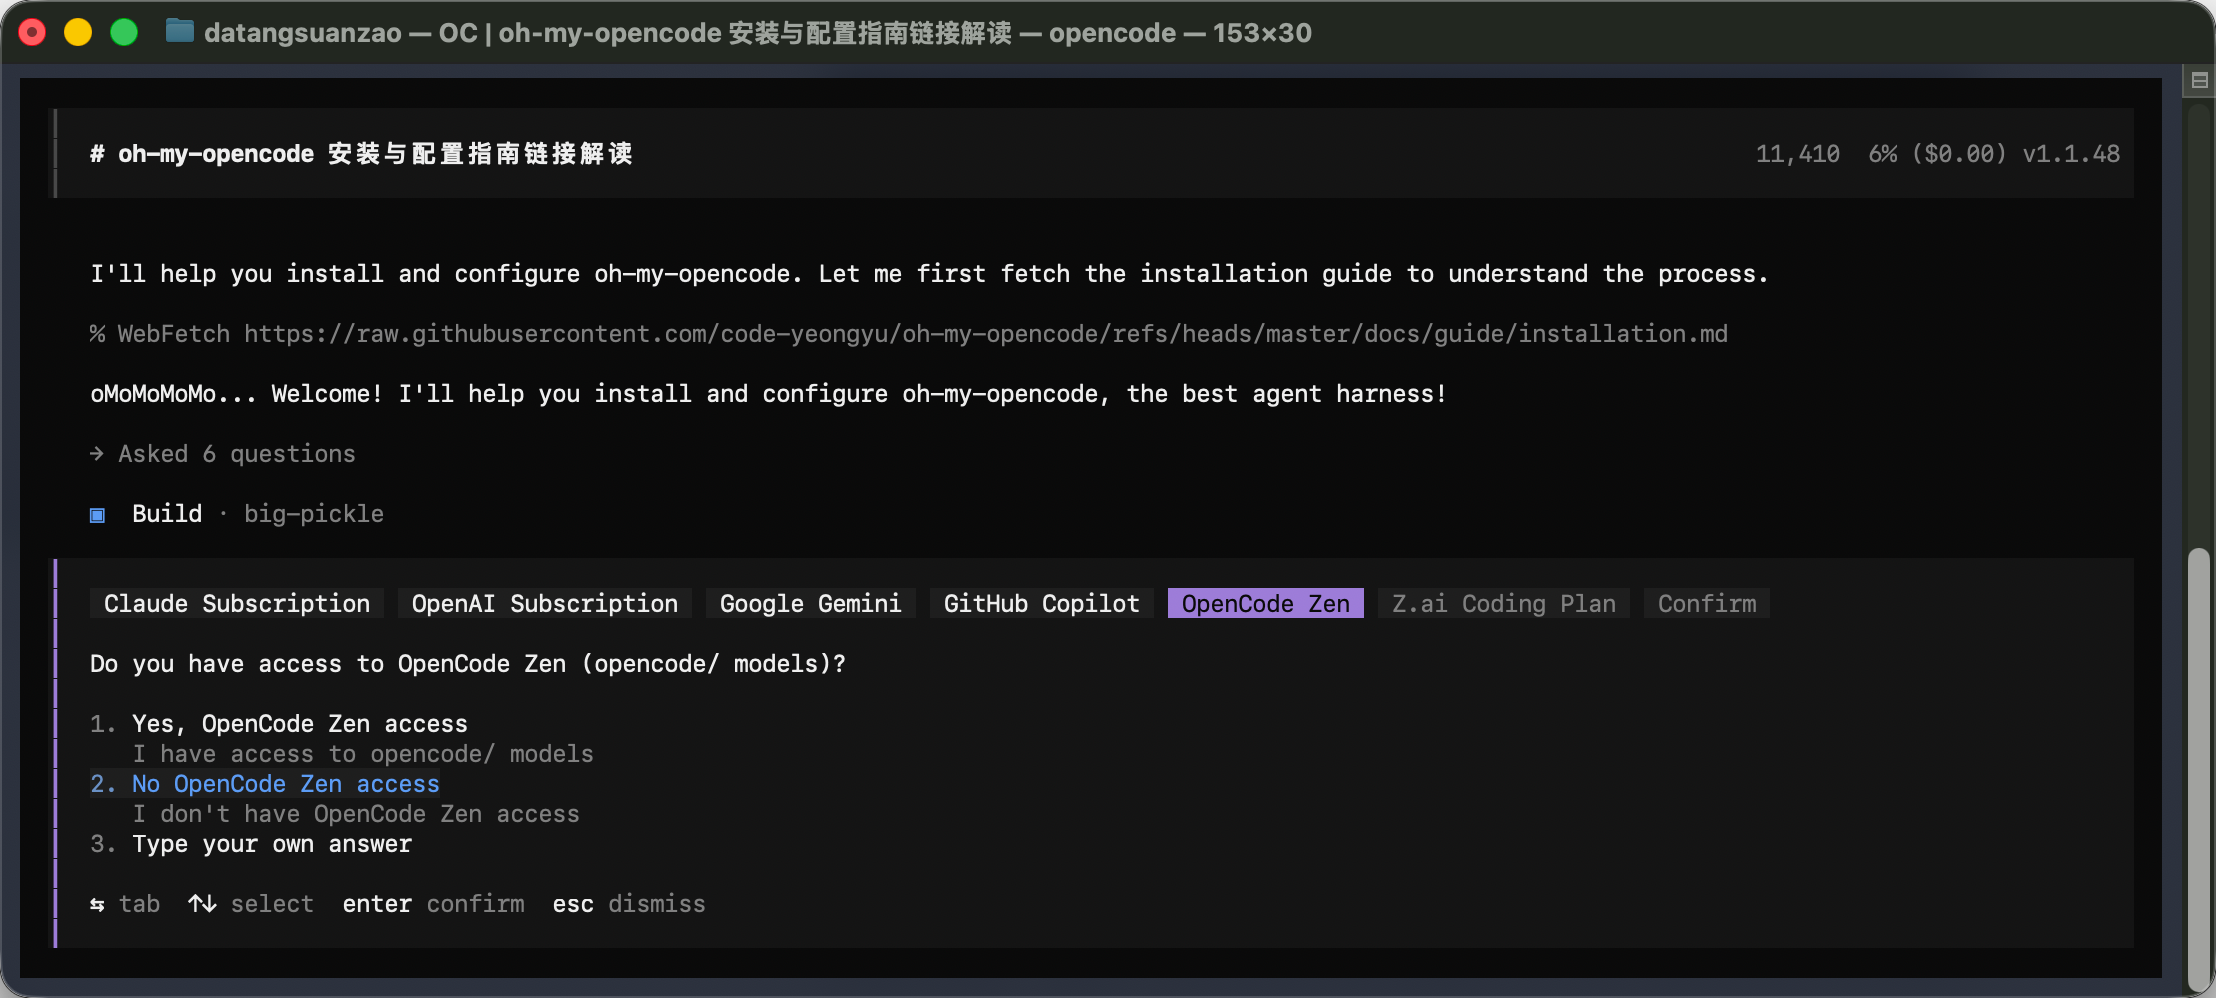Open the Confirm tab
The width and height of the screenshot is (2216, 998).
1707,603
